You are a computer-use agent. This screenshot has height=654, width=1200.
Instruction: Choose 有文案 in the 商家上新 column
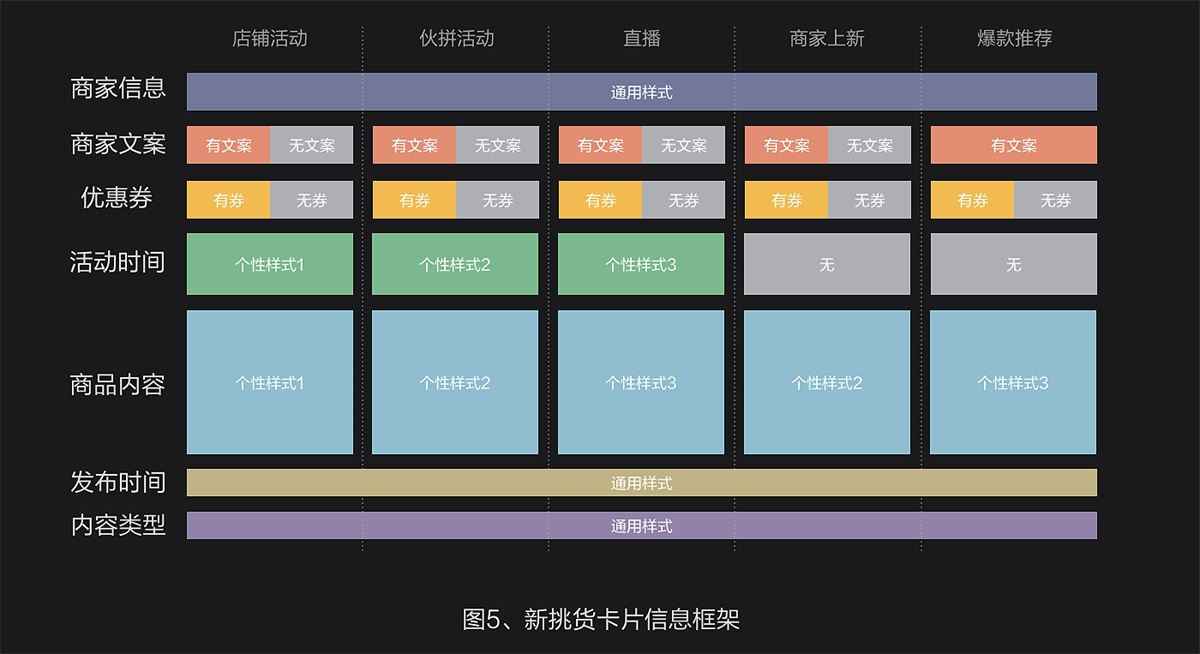pos(787,145)
